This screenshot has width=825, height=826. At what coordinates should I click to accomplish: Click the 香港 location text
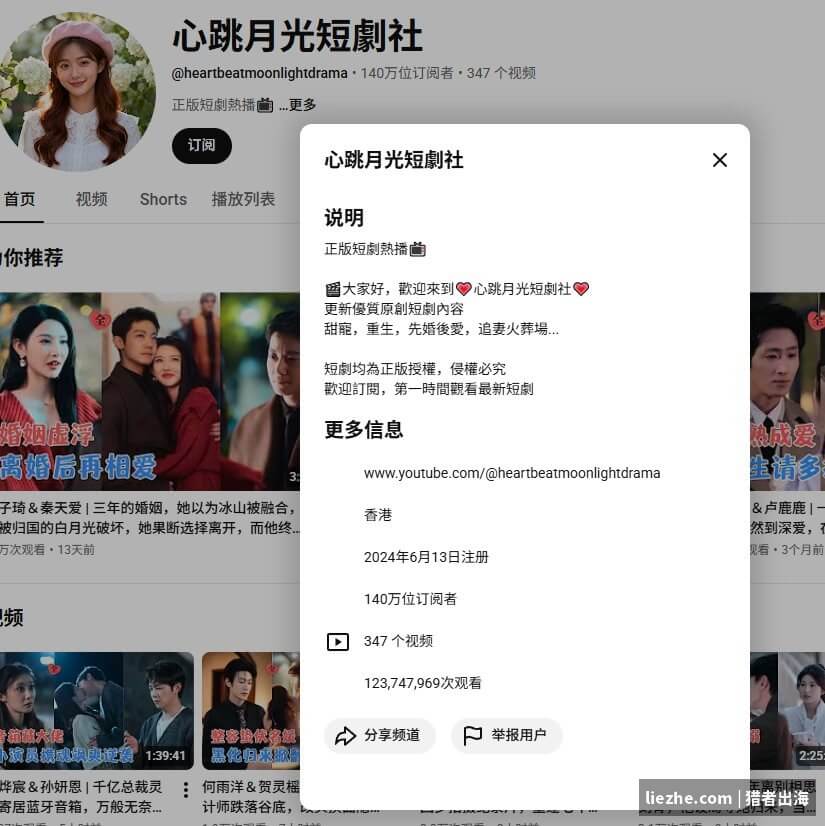pyautogui.click(x=378, y=515)
